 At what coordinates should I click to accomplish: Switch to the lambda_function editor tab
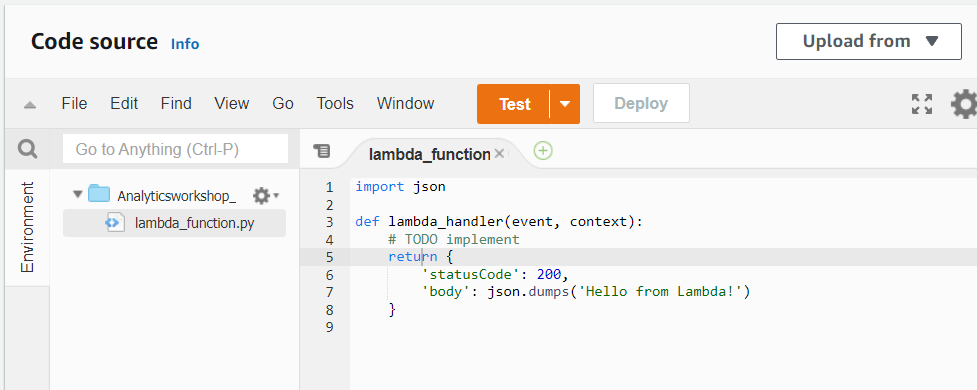[429, 155]
